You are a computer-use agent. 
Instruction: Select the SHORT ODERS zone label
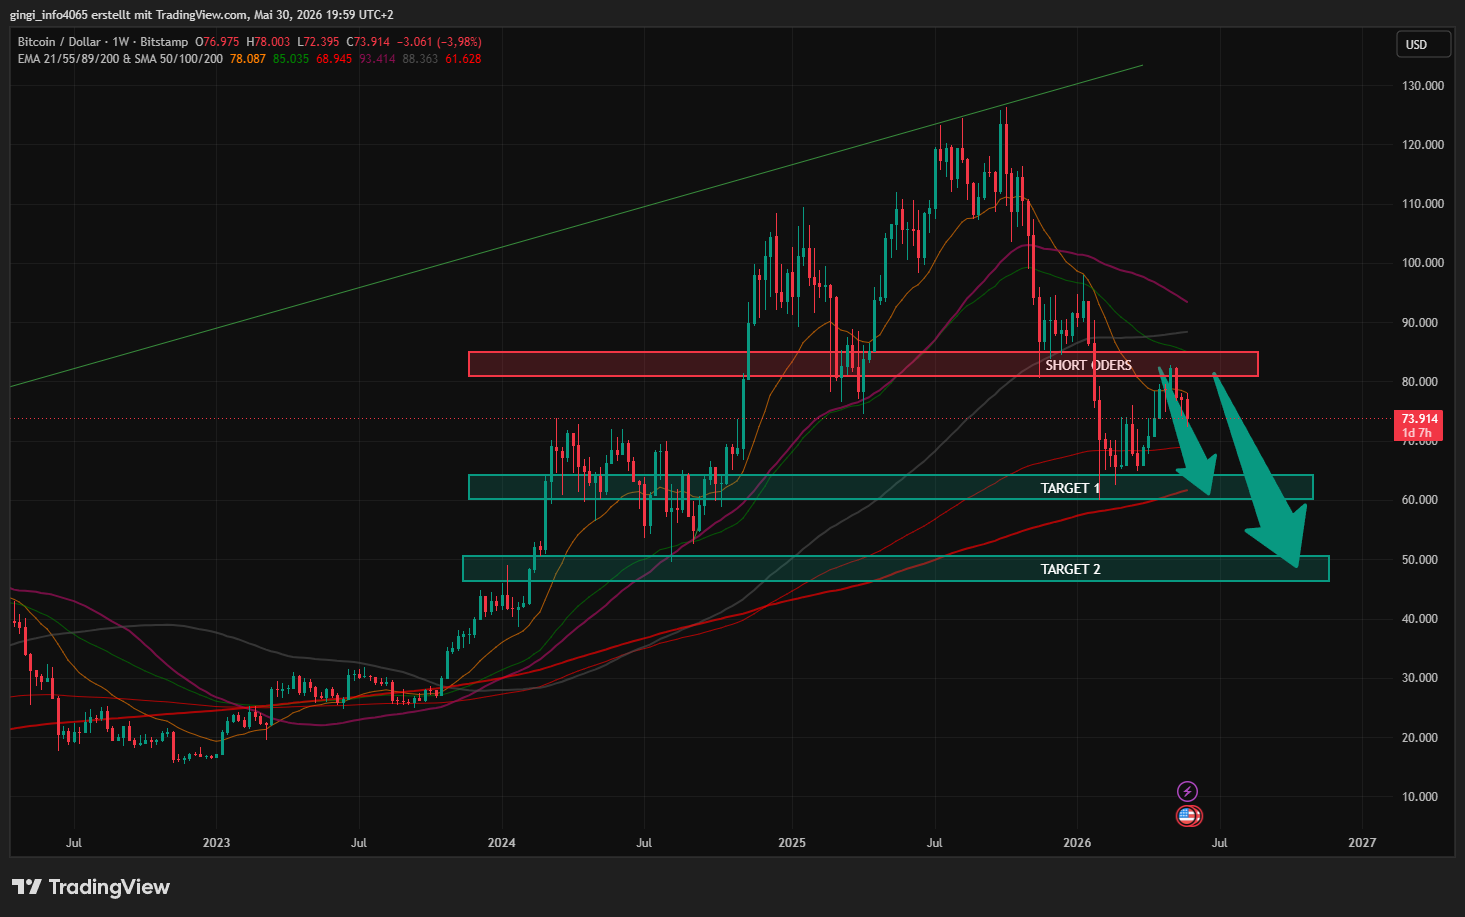pos(1088,365)
